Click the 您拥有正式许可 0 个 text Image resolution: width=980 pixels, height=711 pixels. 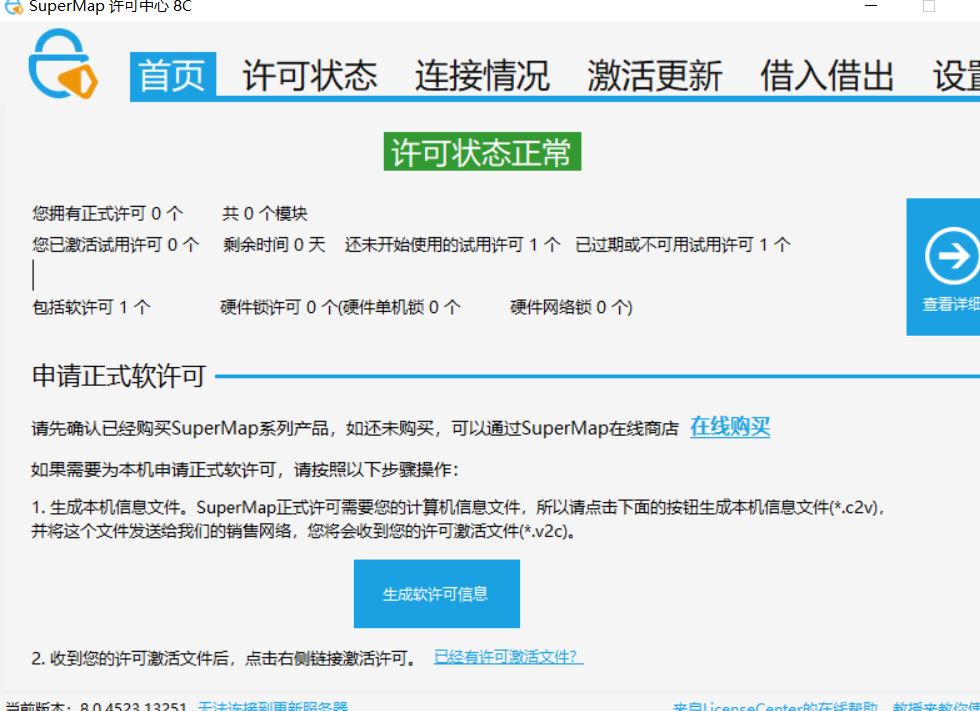point(108,214)
